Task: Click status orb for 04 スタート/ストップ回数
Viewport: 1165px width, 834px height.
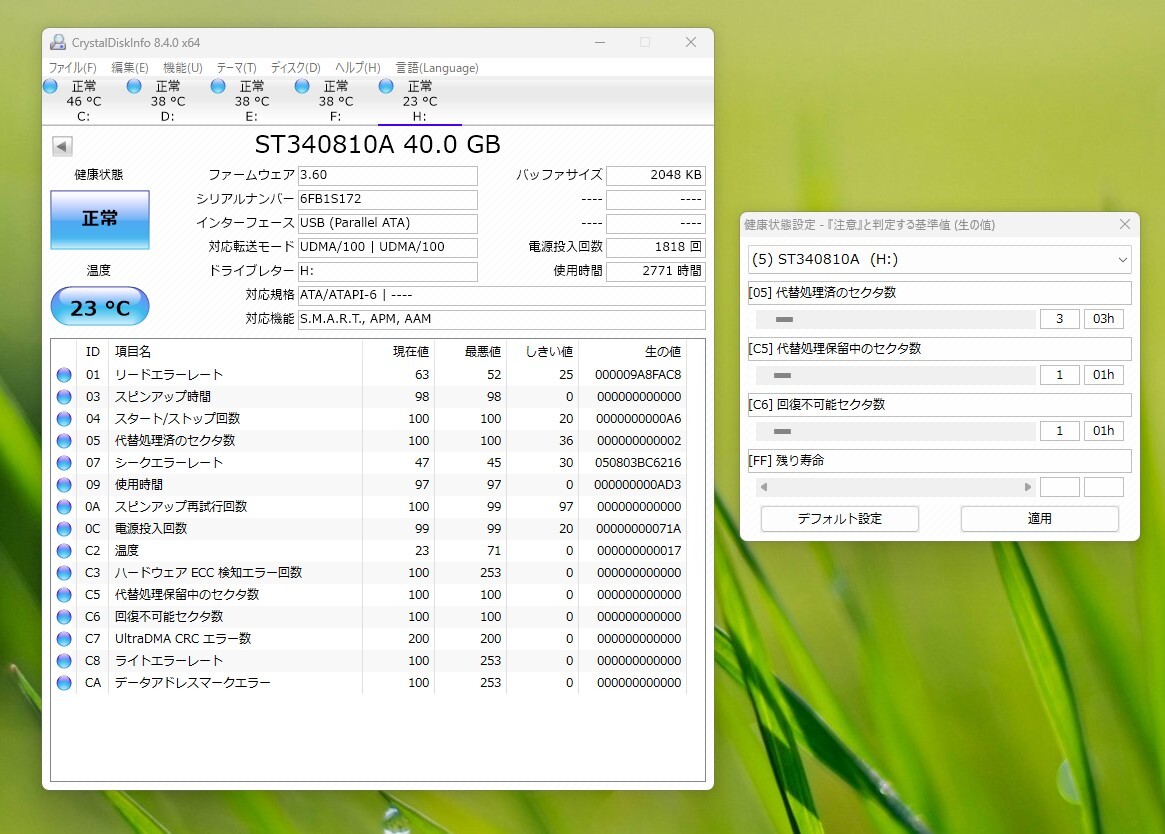Action: [x=65, y=418]
